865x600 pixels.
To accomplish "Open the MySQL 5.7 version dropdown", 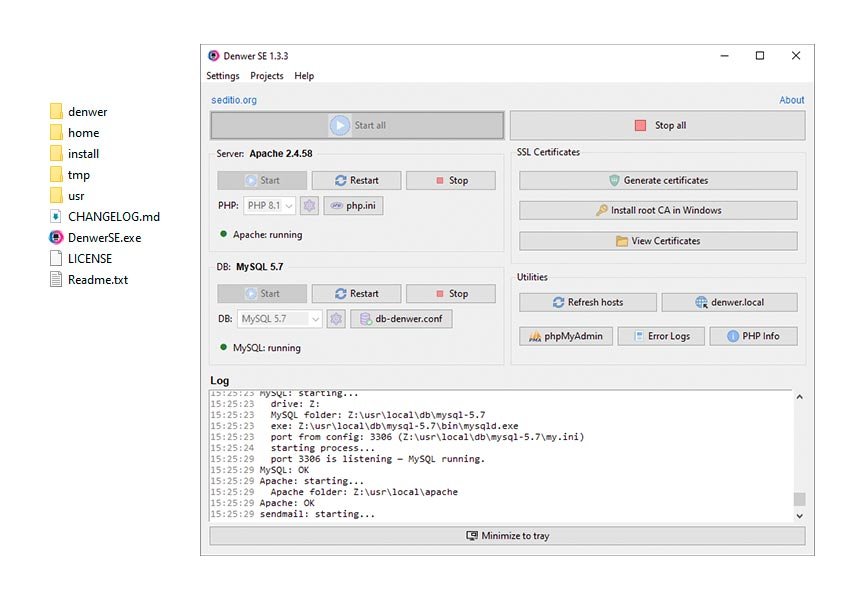I will [280, 319].
